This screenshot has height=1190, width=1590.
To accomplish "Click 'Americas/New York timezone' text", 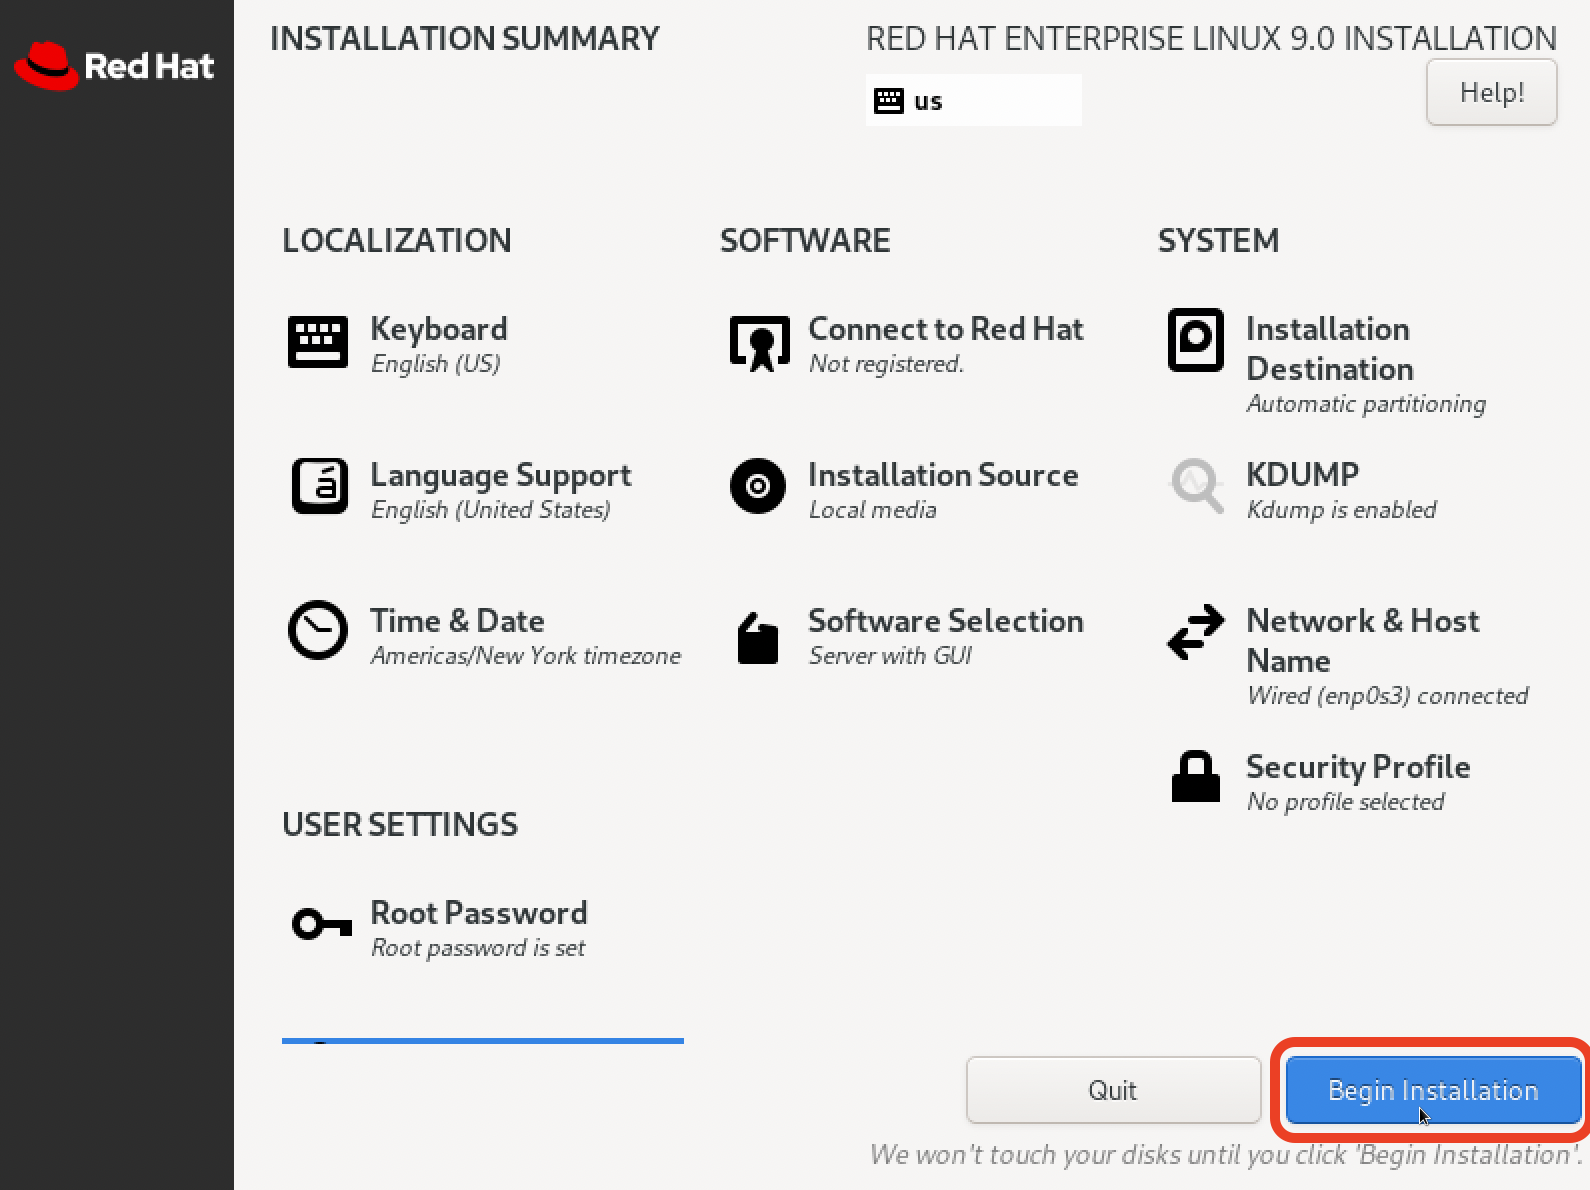I will coord(526,656).
